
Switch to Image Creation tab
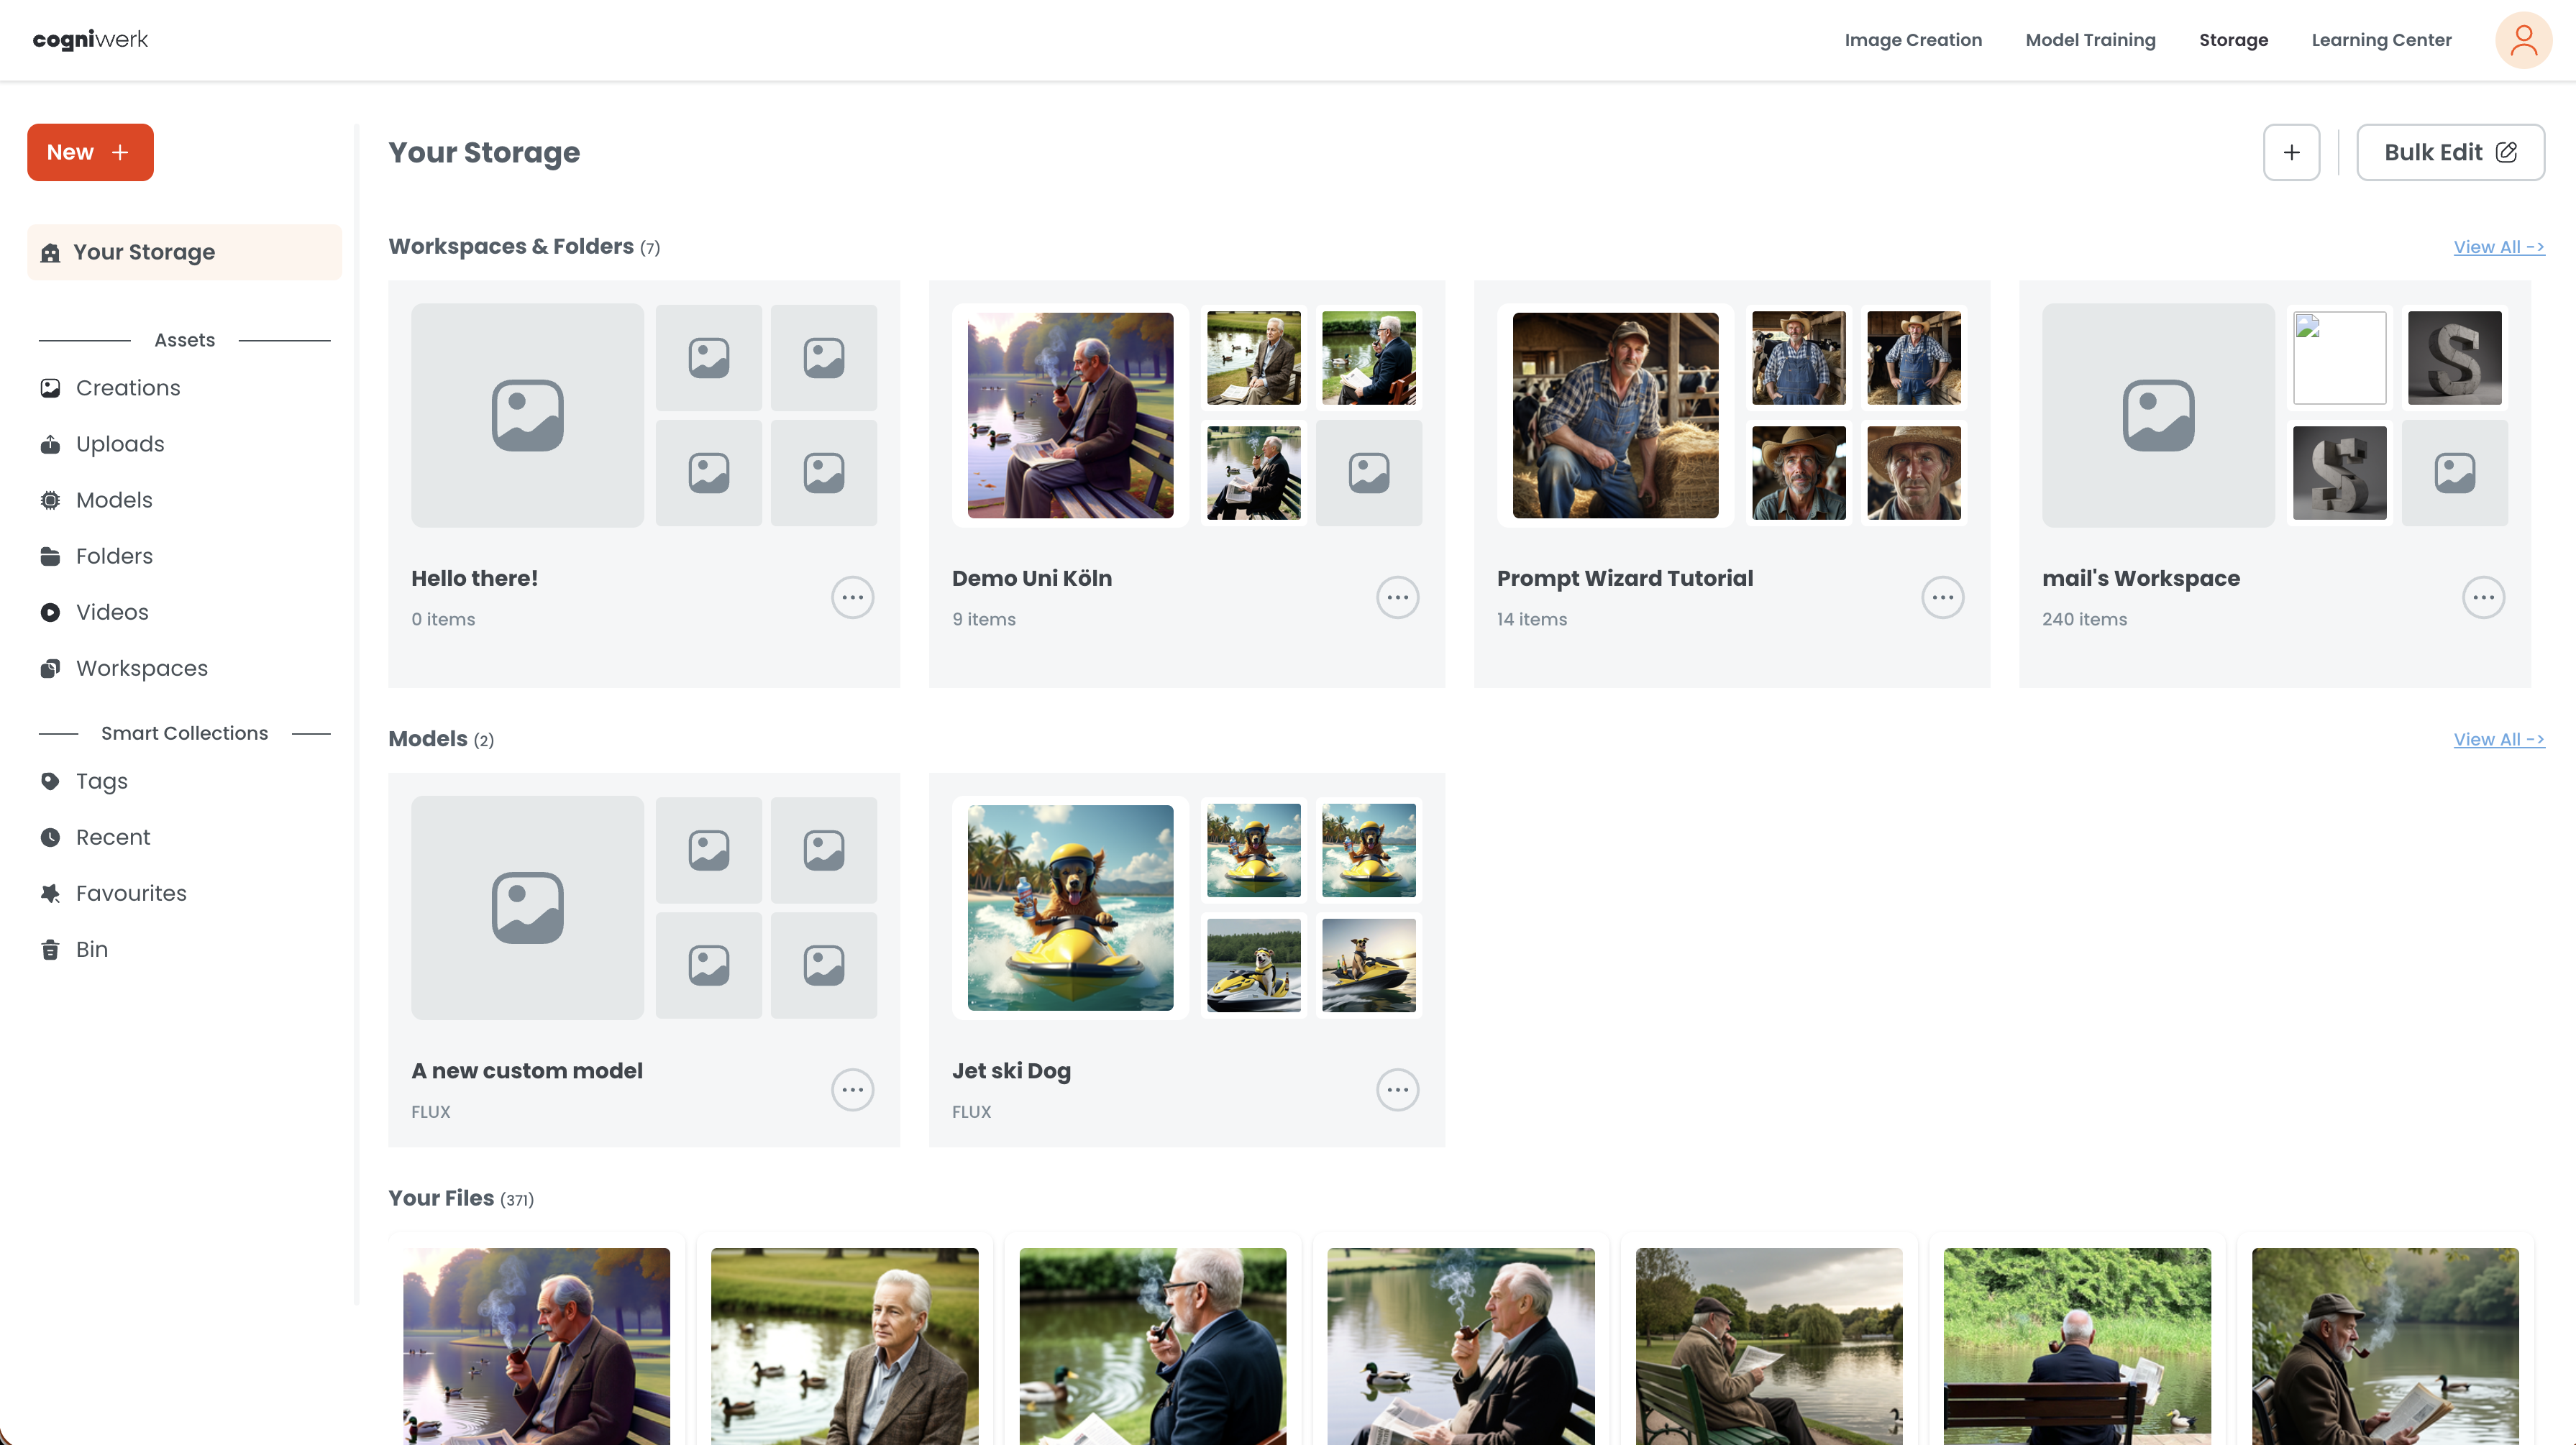click(1912, 40)
